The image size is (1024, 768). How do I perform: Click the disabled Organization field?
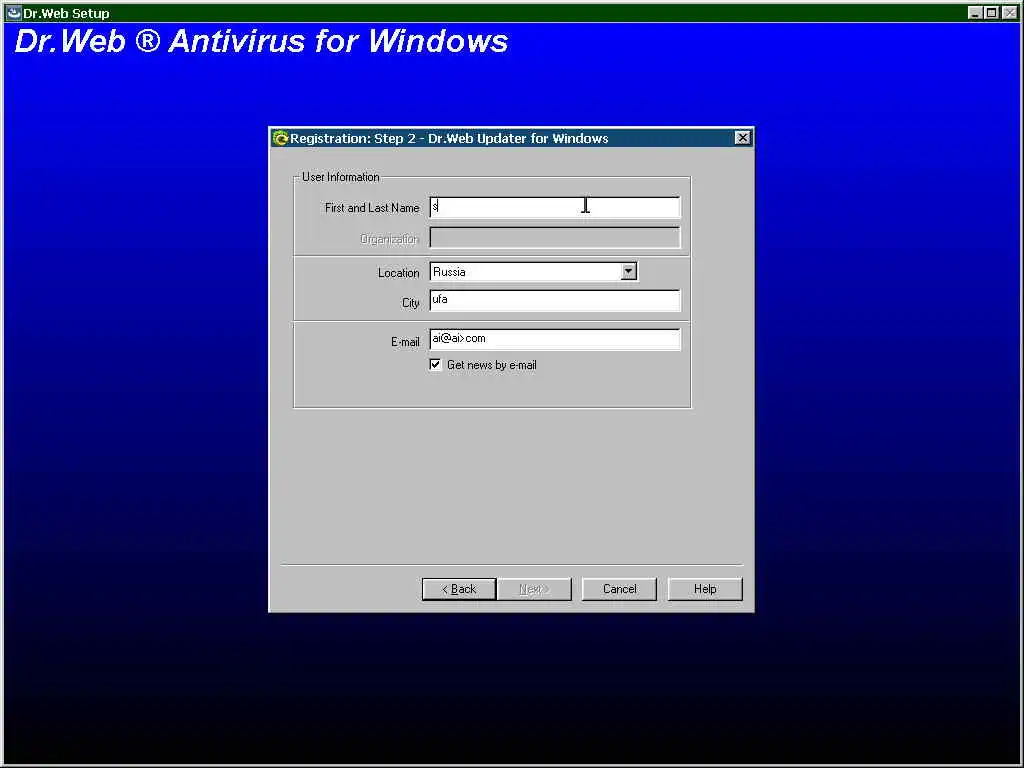[554, 238]
